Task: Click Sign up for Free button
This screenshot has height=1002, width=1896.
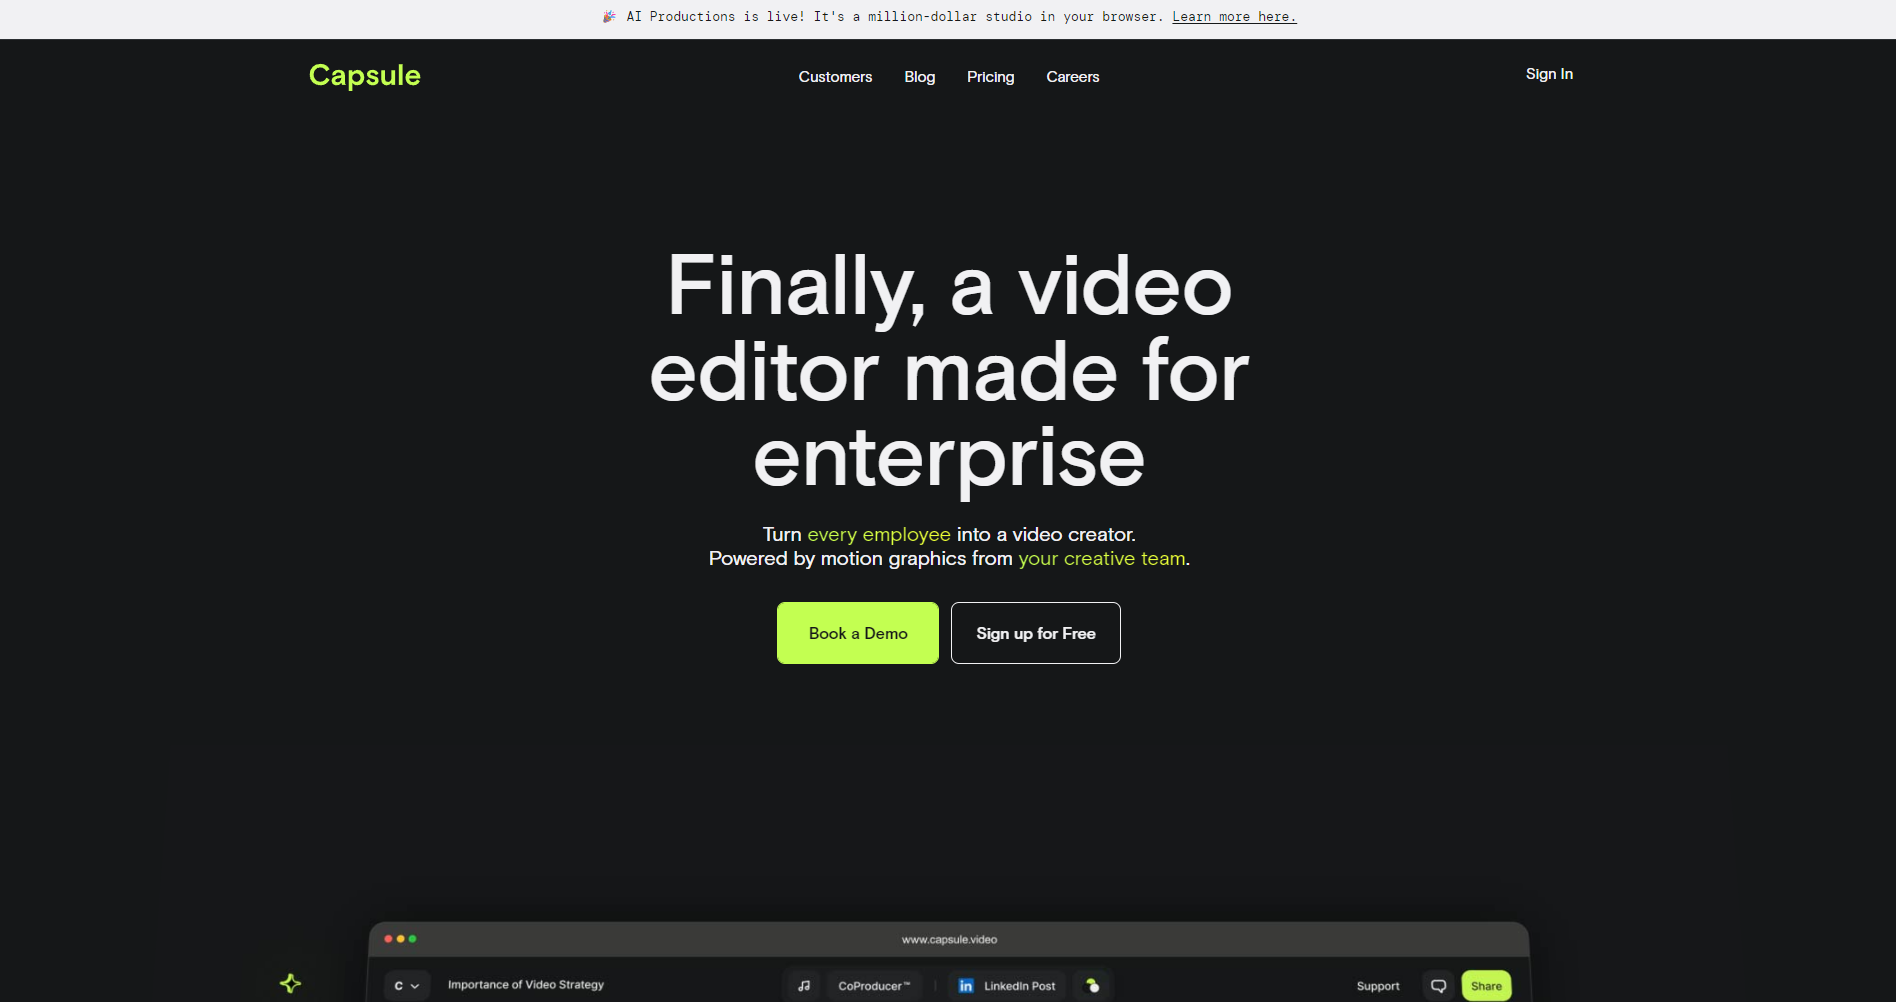Action: pyautogui.click(x=1035, y=633)
